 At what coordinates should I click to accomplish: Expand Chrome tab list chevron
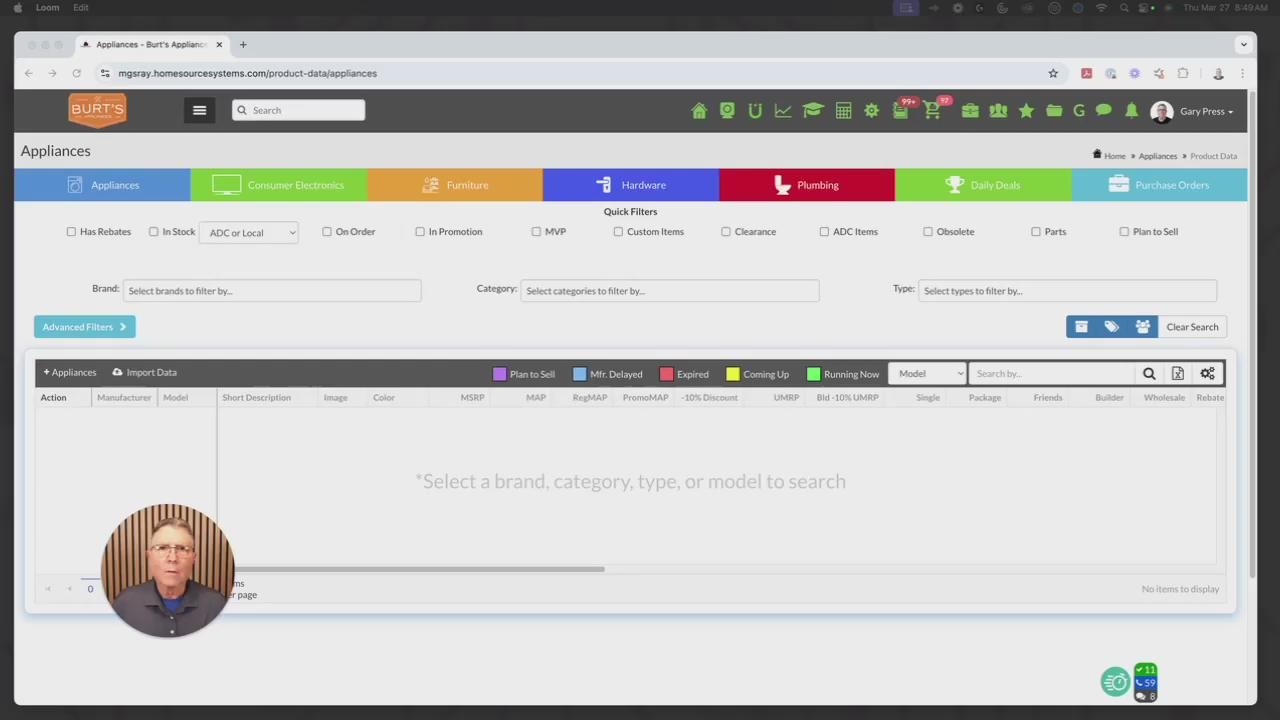click(1243, 44)
